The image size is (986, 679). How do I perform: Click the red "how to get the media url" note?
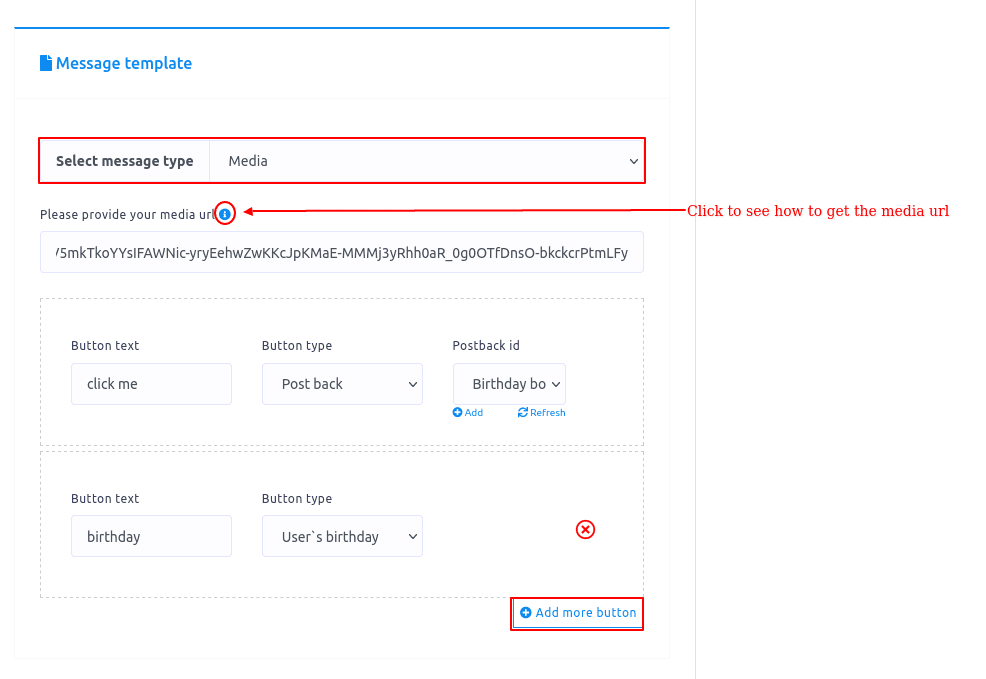[817, 211]
